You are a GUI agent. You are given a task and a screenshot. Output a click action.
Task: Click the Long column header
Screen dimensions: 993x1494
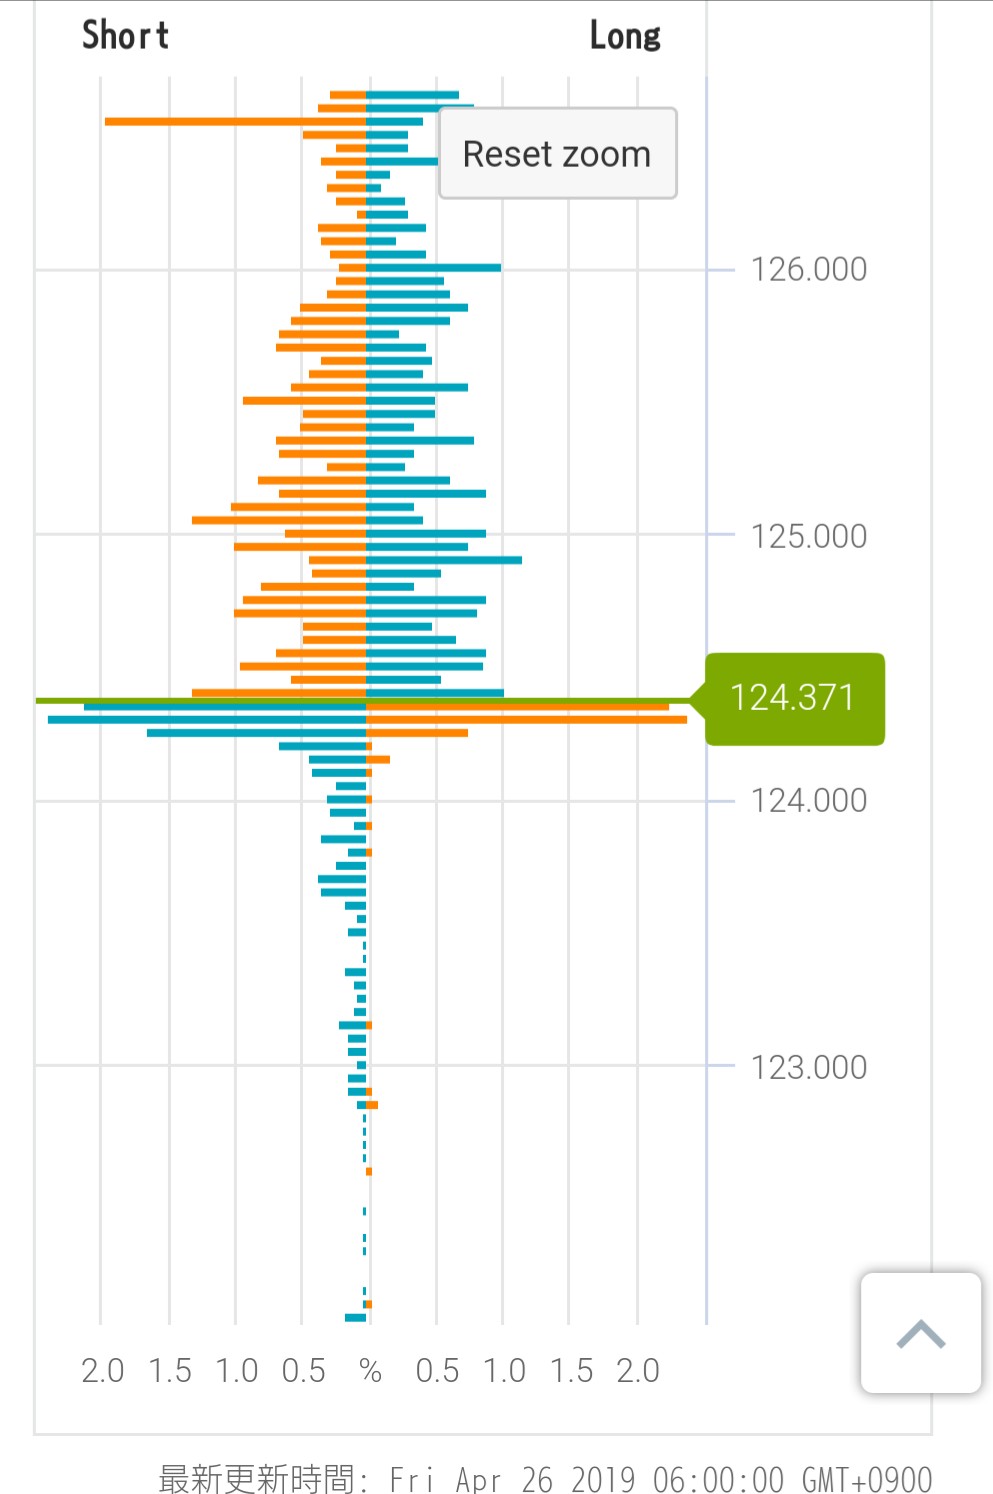click(625, 36)
